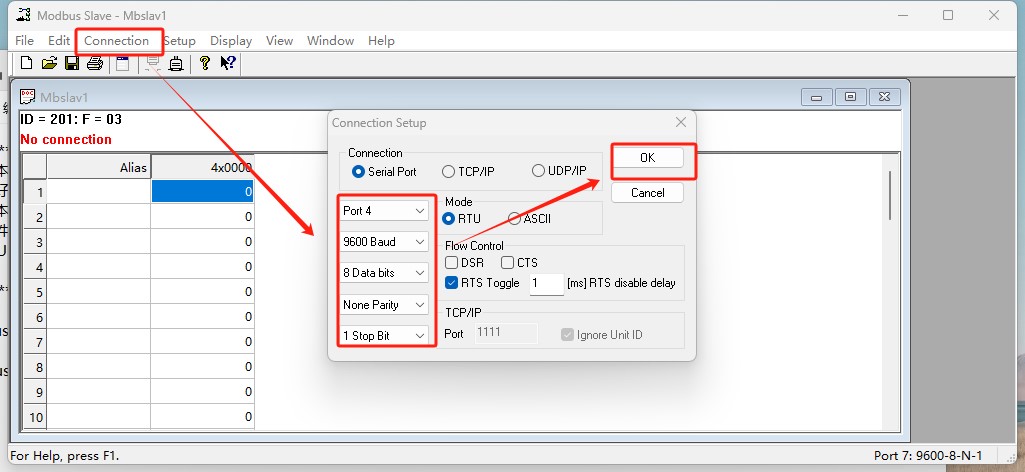Open the Window menu
Viewport: 1025px width, 472px height.
[x=330, y=41]
